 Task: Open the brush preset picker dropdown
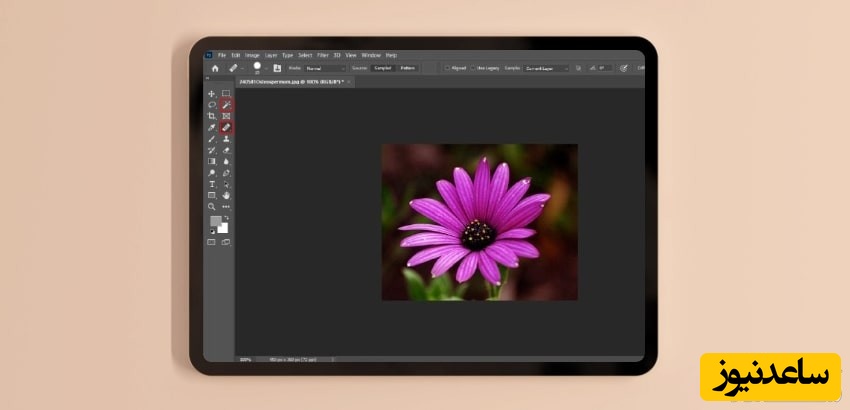pos(266,68)
